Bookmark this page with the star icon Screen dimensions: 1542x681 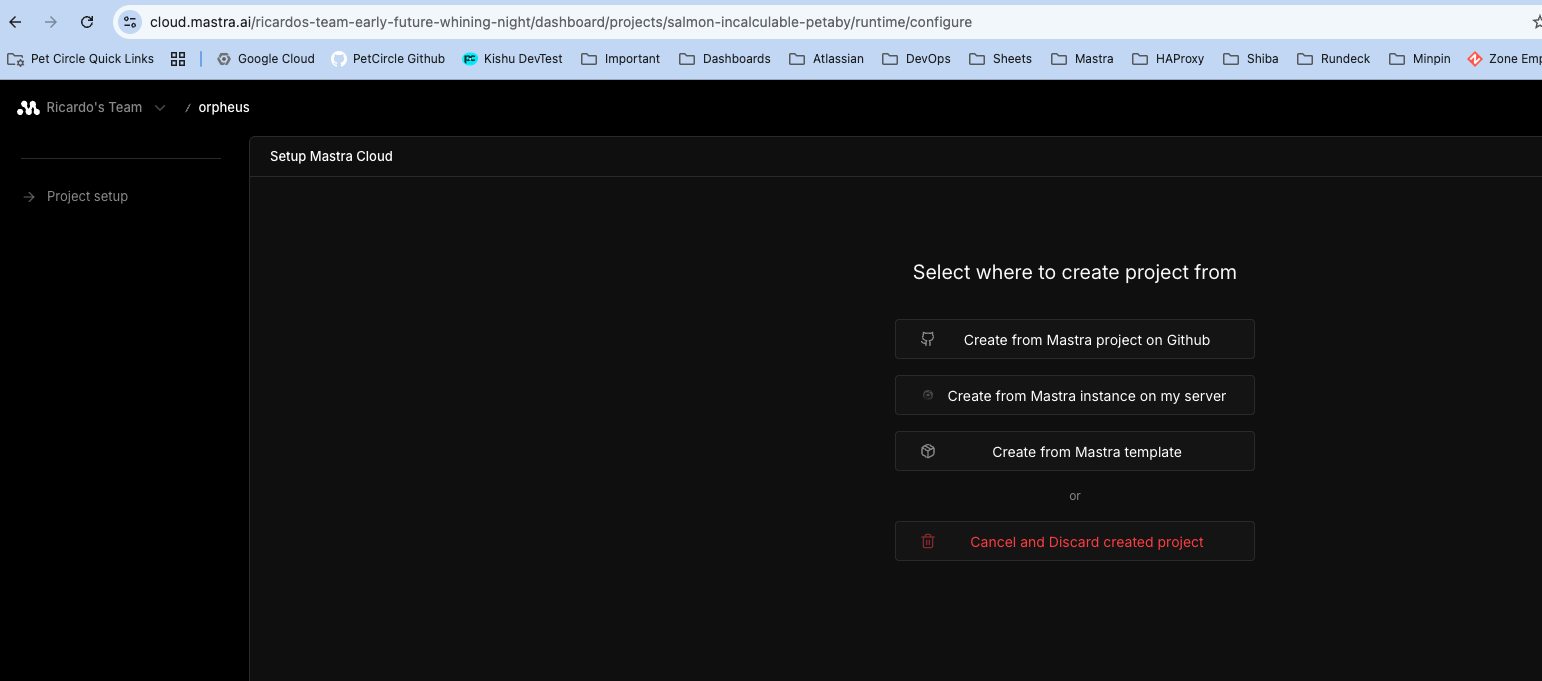1536,21
